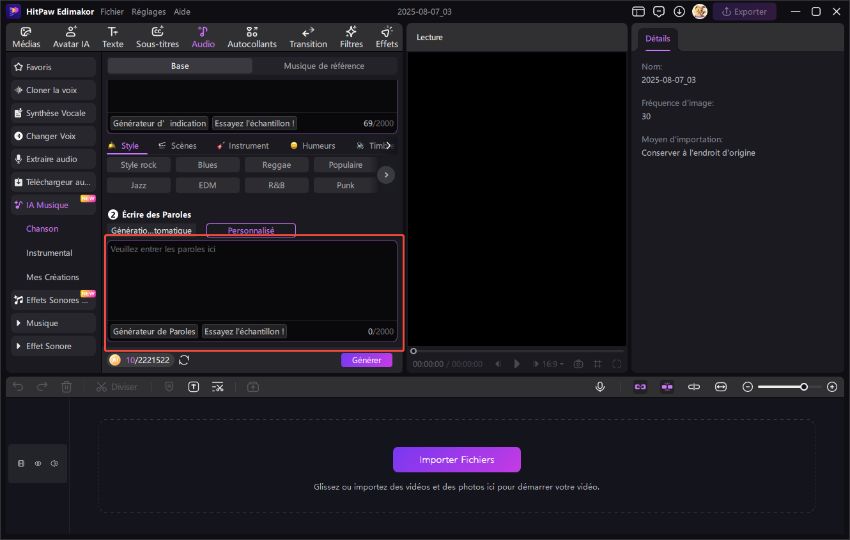Click the undo icon in timeline toolbar
The width and height of the screenshot is (850, 540).
tap(18, 387)
